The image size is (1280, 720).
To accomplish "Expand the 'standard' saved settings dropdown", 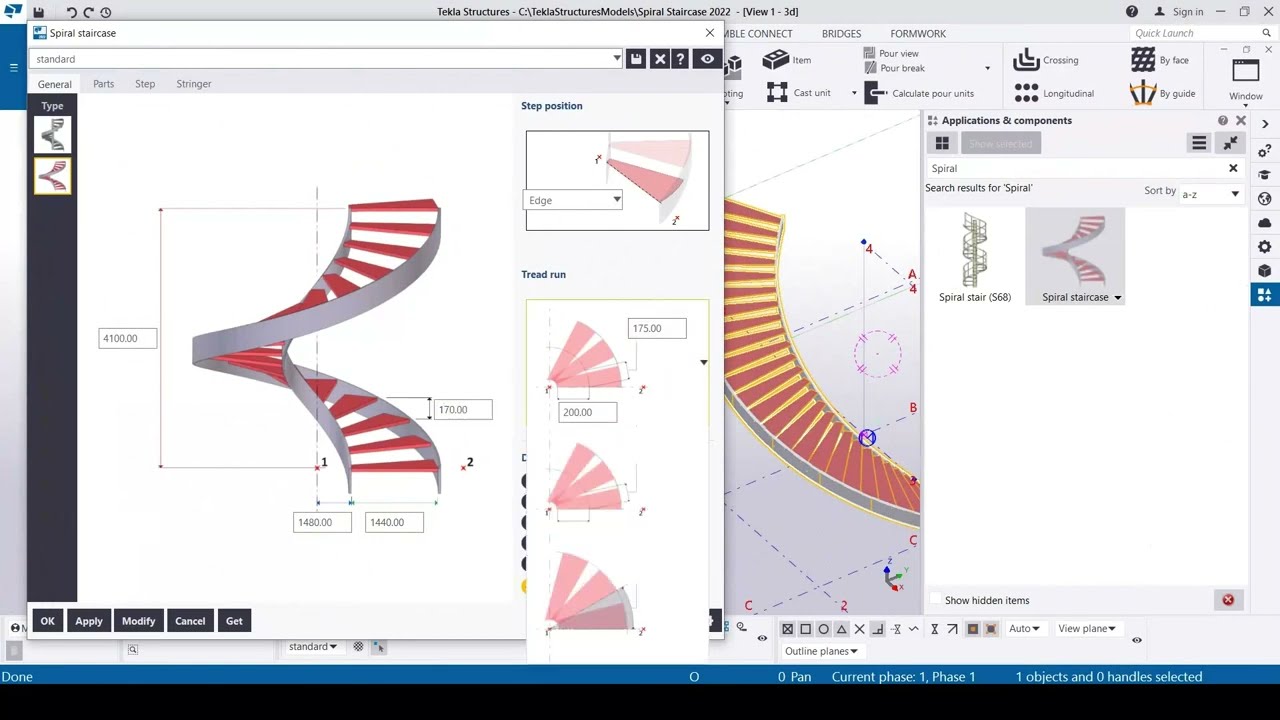I will pyautogui.click(x=617, y=59).
